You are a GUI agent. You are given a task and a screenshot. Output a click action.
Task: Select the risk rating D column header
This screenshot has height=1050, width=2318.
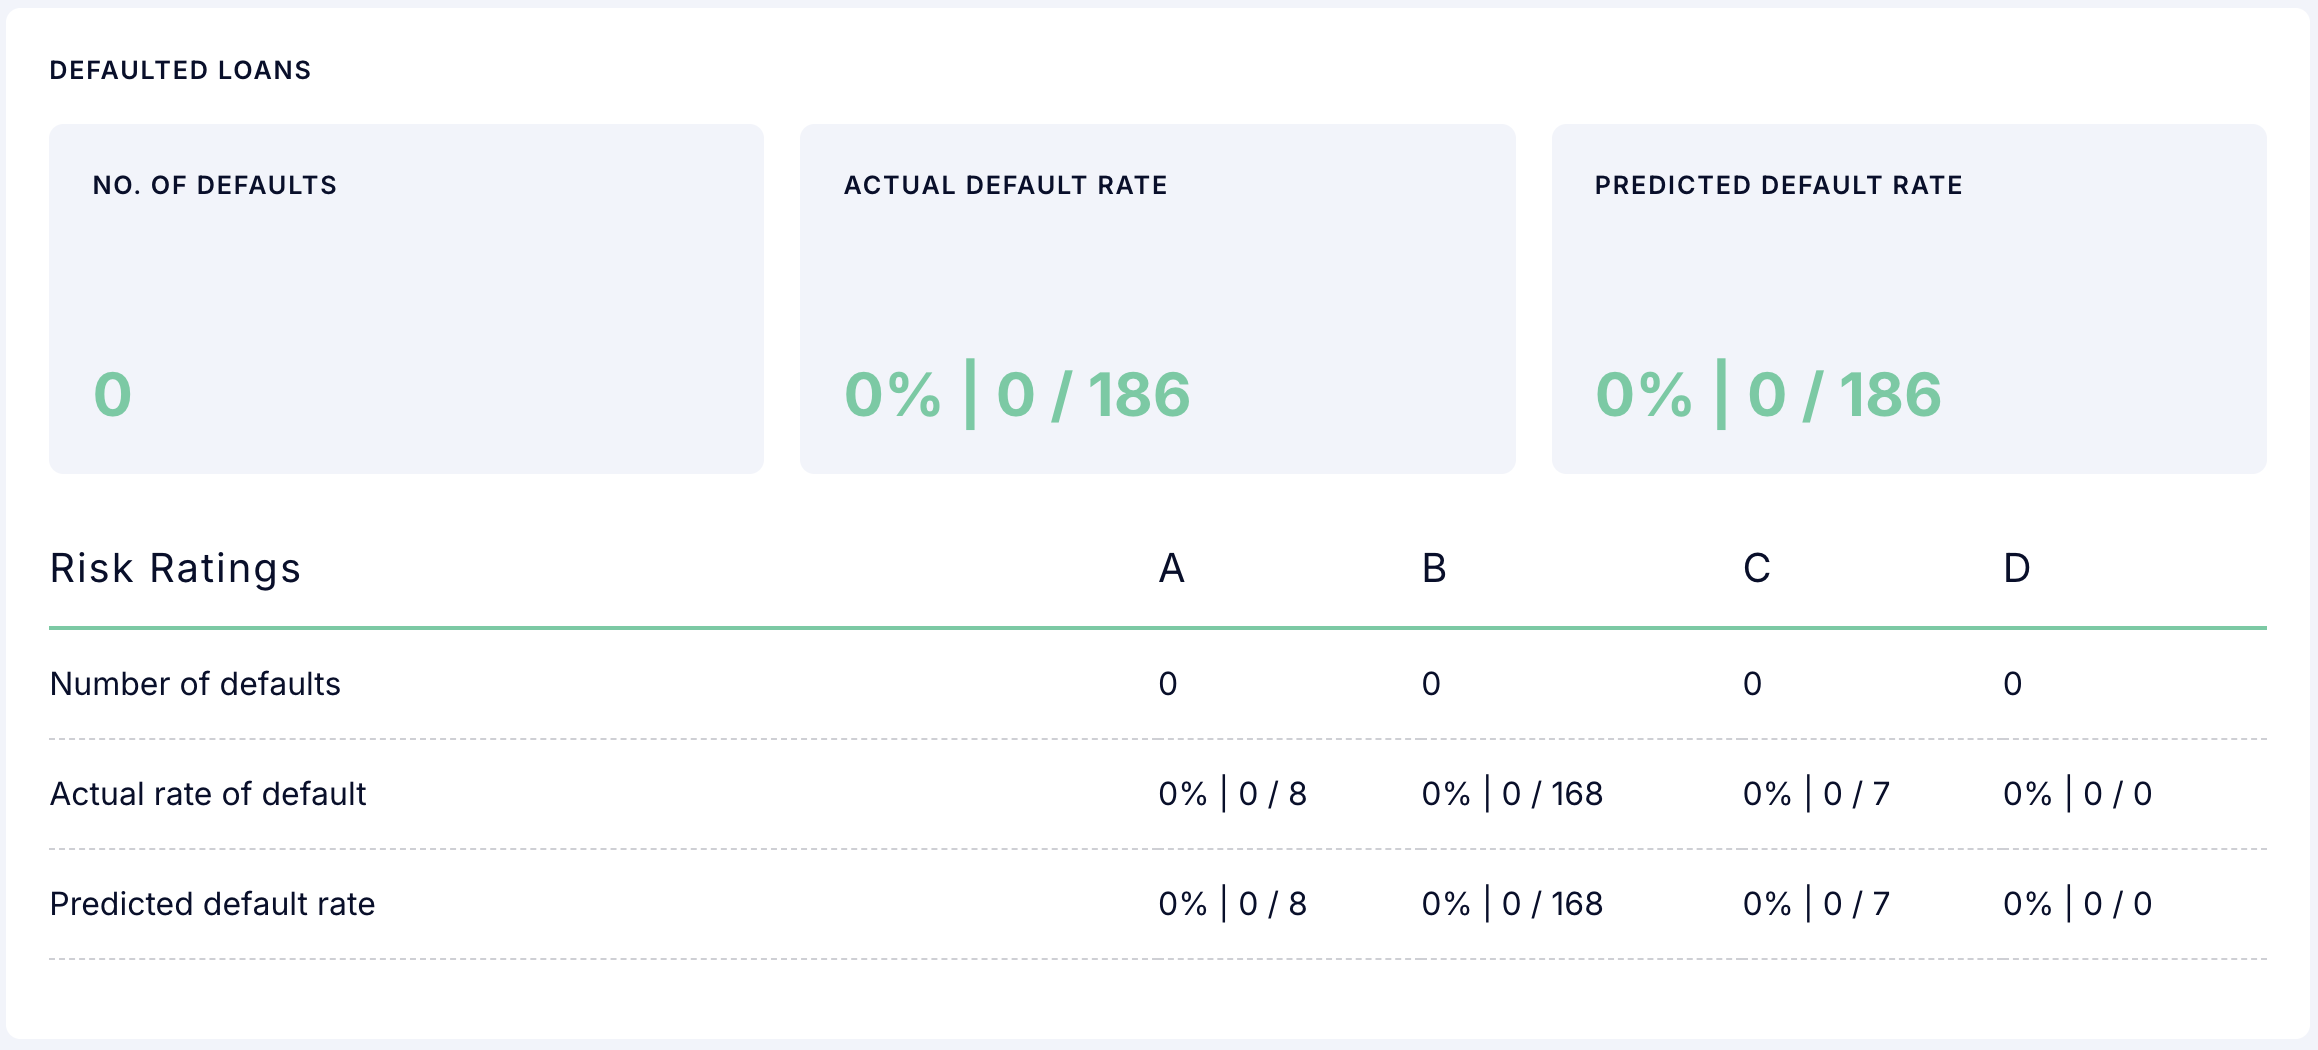(x=2016, y=568)
